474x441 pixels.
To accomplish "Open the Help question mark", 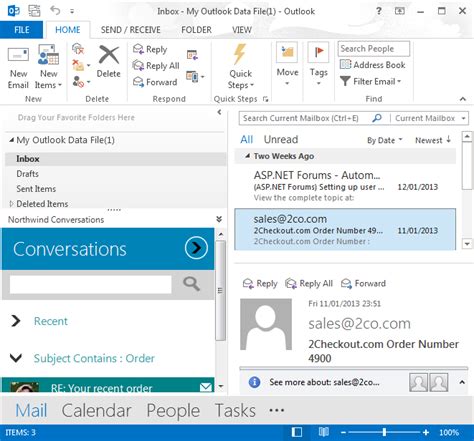I will (x=379, y=11).
